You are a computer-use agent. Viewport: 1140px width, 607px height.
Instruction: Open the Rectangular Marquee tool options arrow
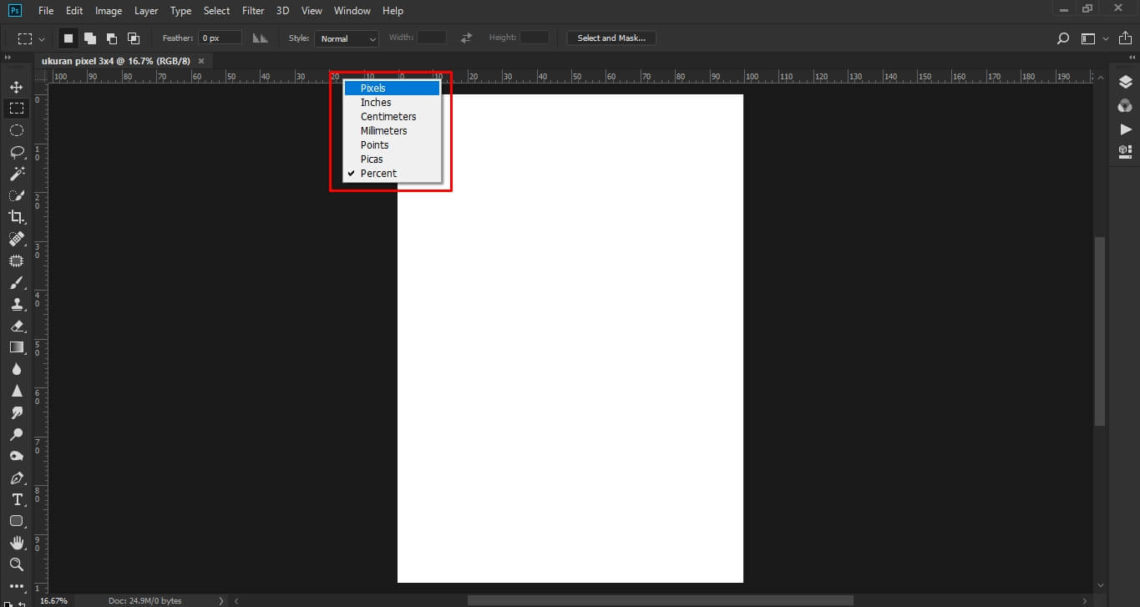(42, 37)
